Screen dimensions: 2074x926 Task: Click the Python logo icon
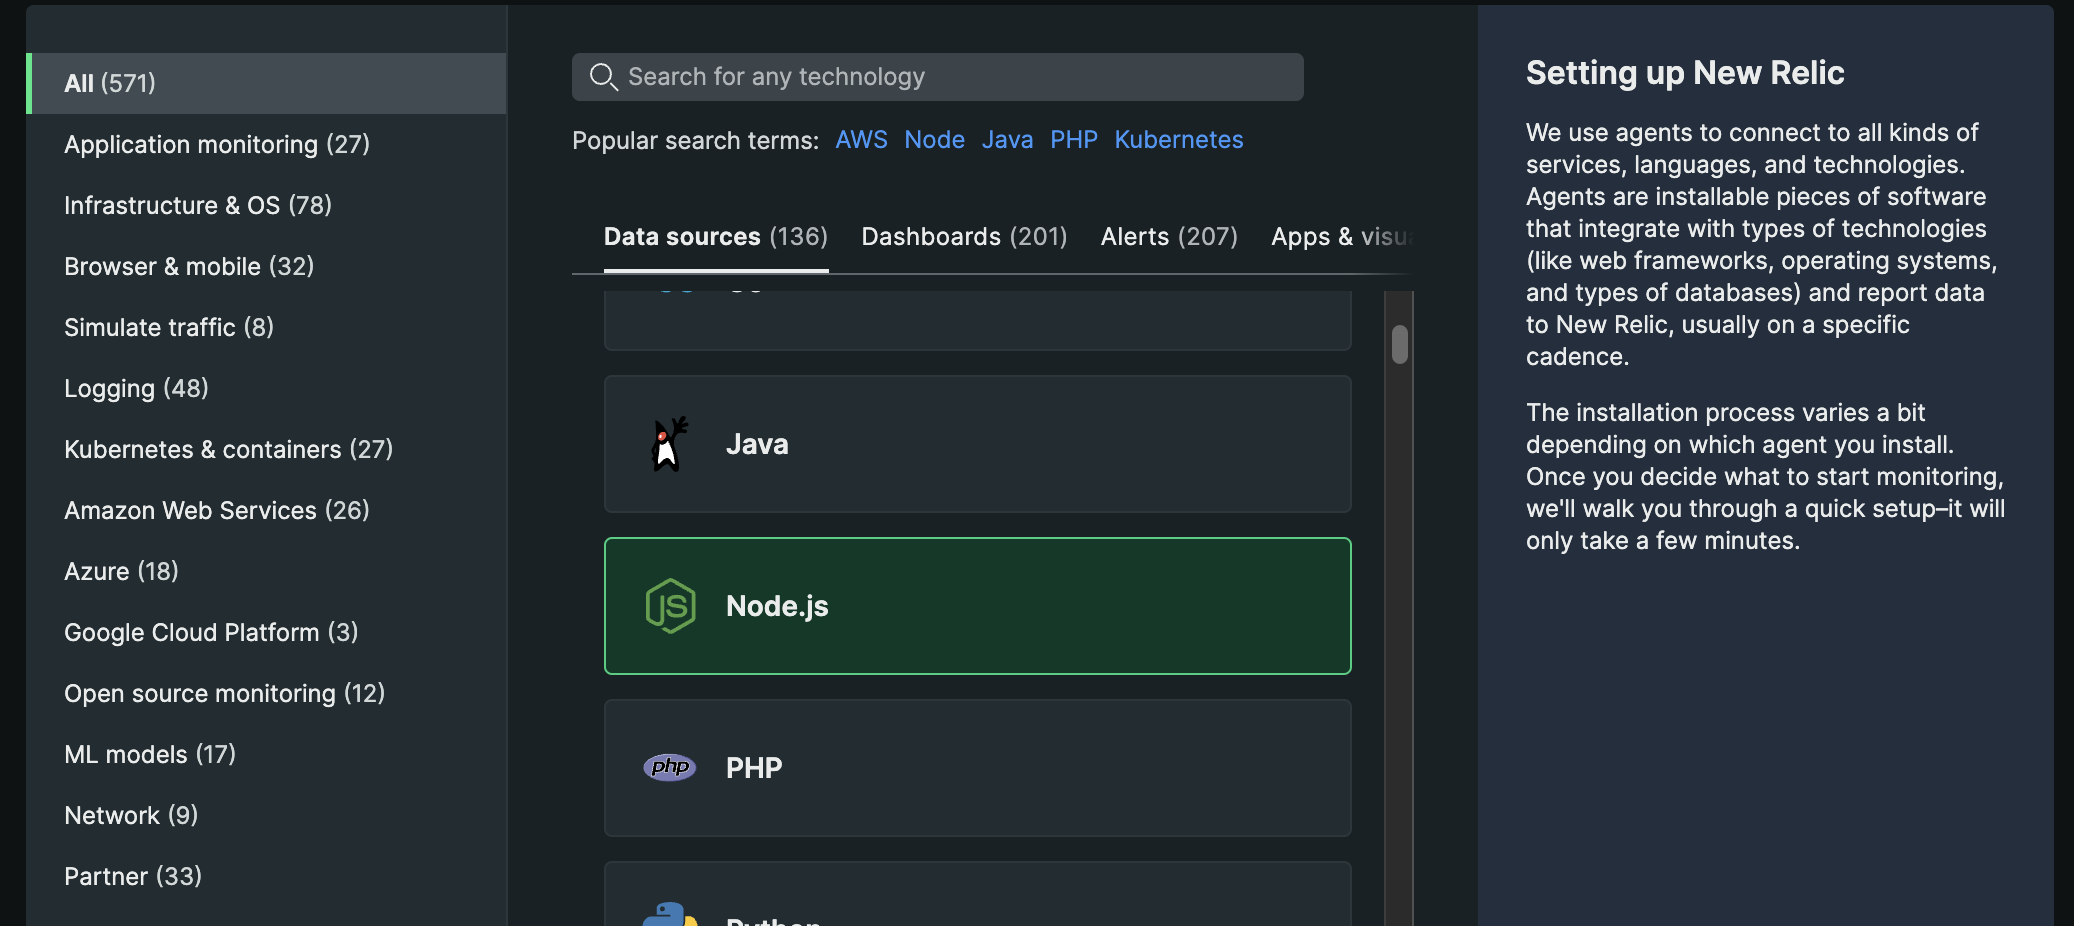(670, 914)
